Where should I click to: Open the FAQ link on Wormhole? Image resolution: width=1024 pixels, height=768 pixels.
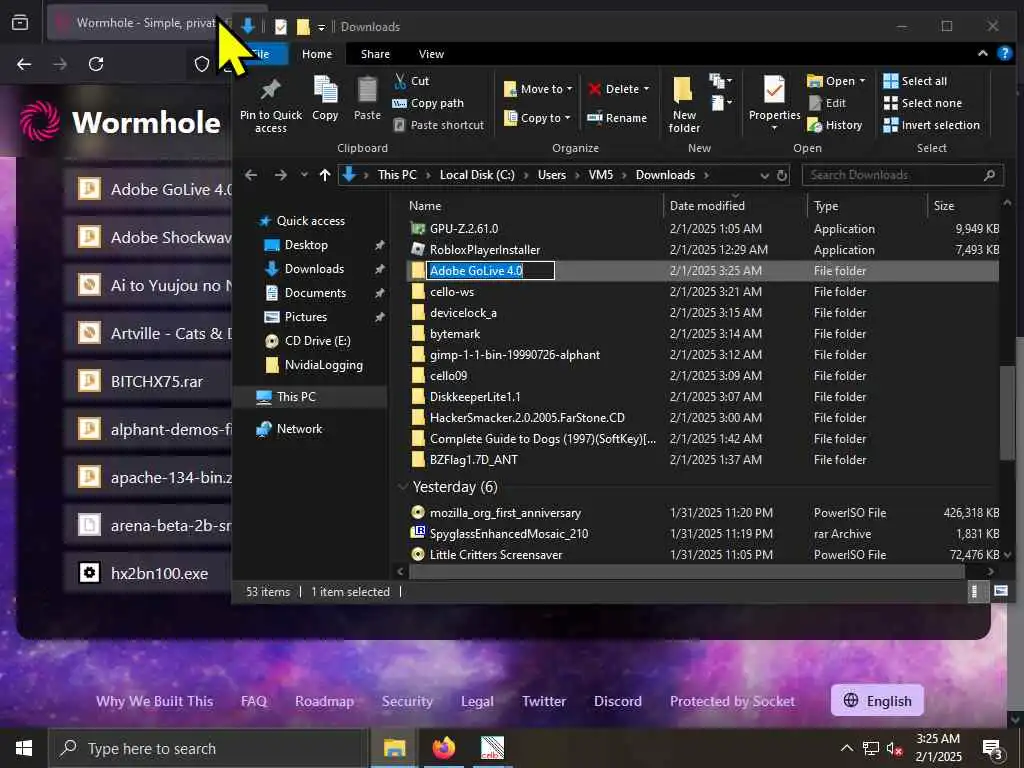click(x=253, y=701)
